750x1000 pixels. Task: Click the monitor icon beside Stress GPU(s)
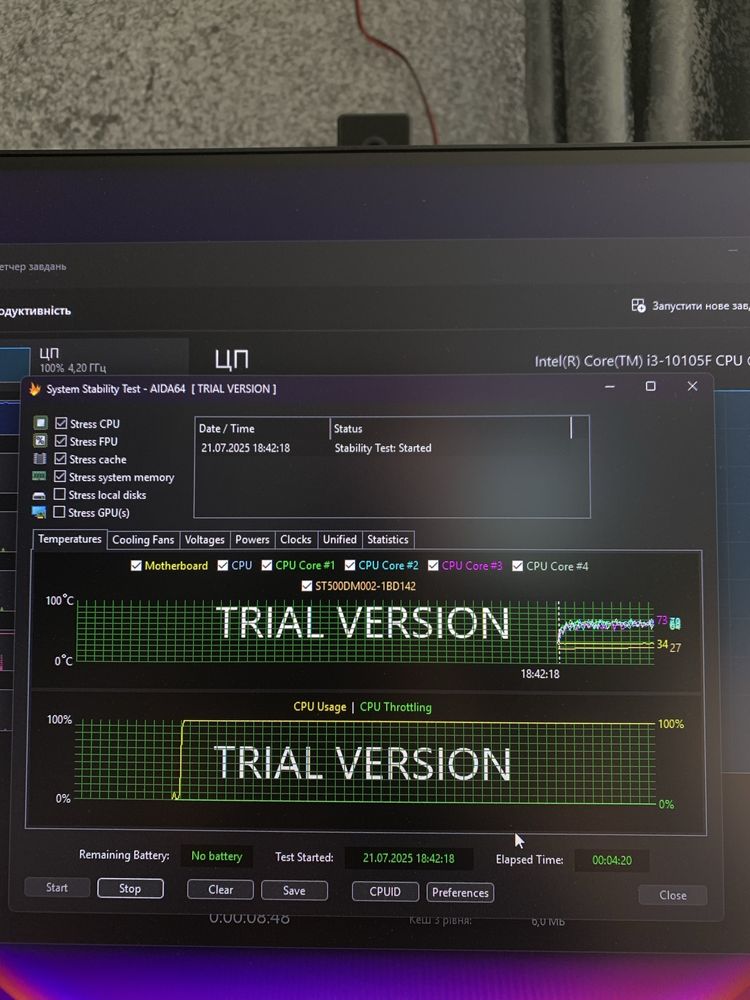pyautogui.click(x=39, y=512)
